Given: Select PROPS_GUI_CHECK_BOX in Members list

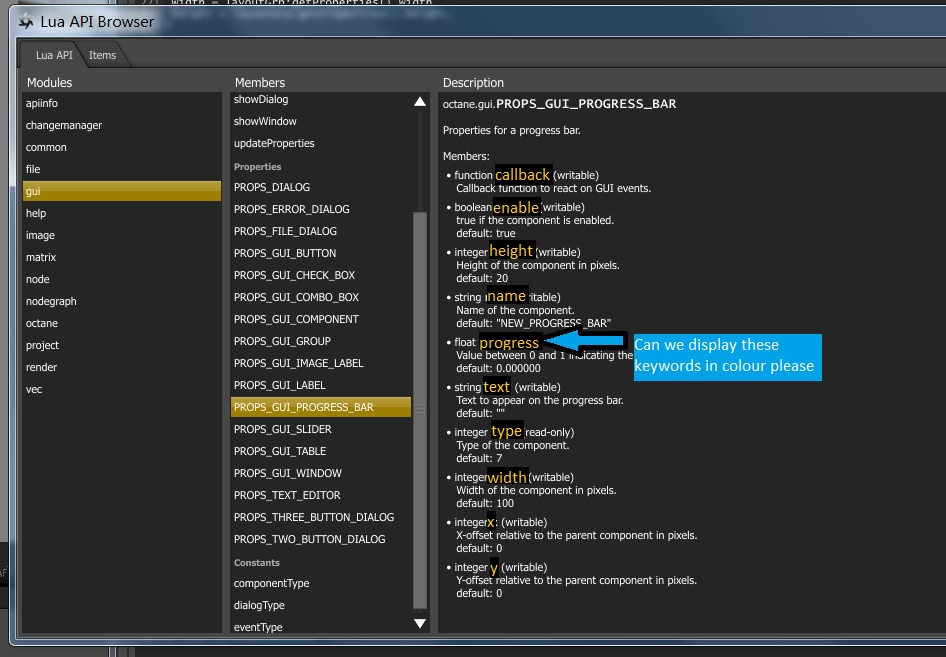Looking at the screenshot, I should (x=321, y=276).
